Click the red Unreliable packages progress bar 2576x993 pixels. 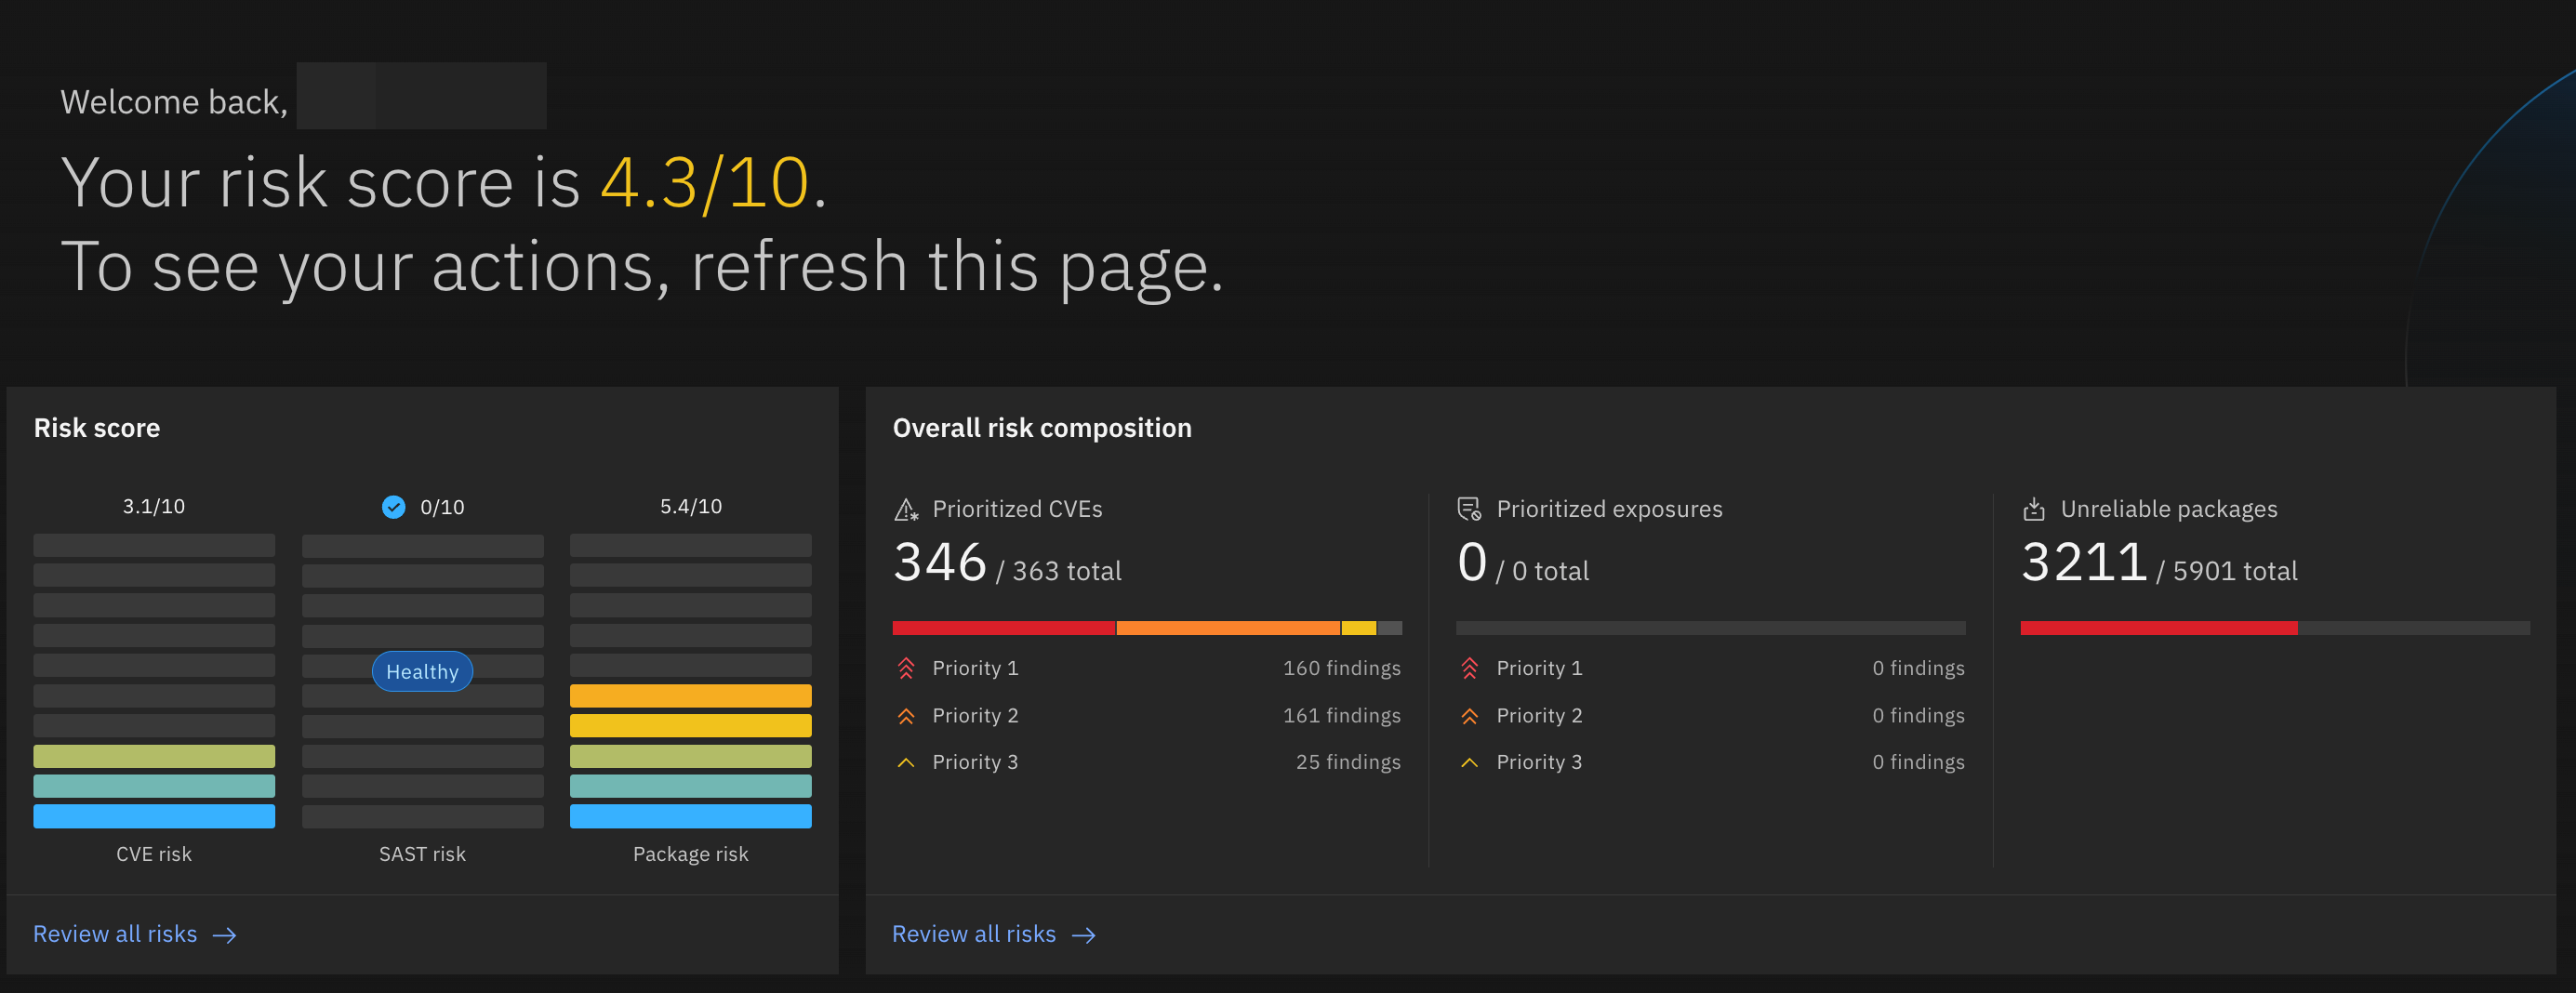pos(2158,628)
